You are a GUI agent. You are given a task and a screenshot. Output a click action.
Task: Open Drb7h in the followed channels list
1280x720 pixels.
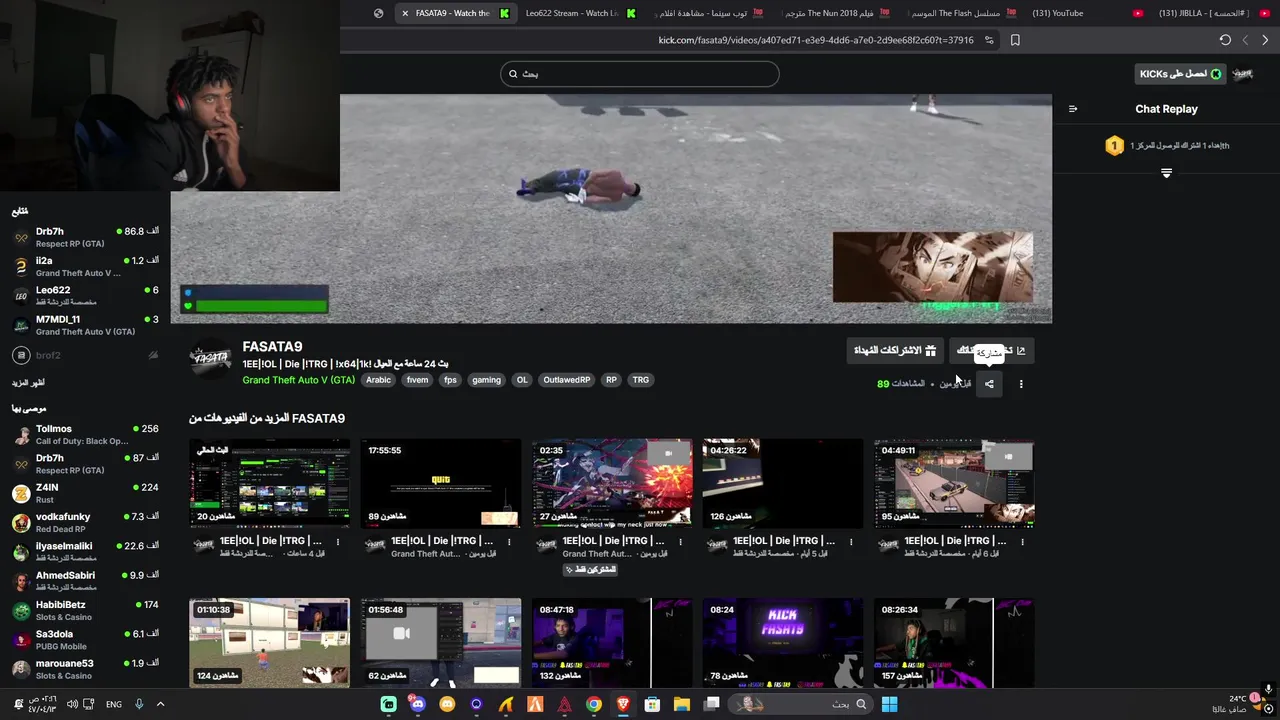tap(85, 237)
